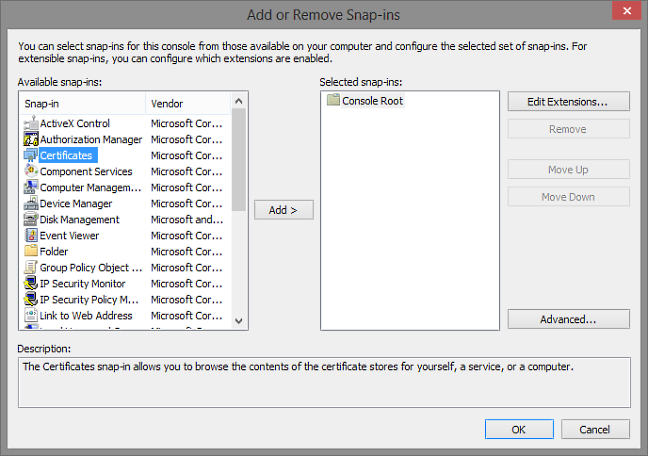The width and height of the screenshot is (648, 456).
Task: Click the Component Services icon
Action: (30, 172)
